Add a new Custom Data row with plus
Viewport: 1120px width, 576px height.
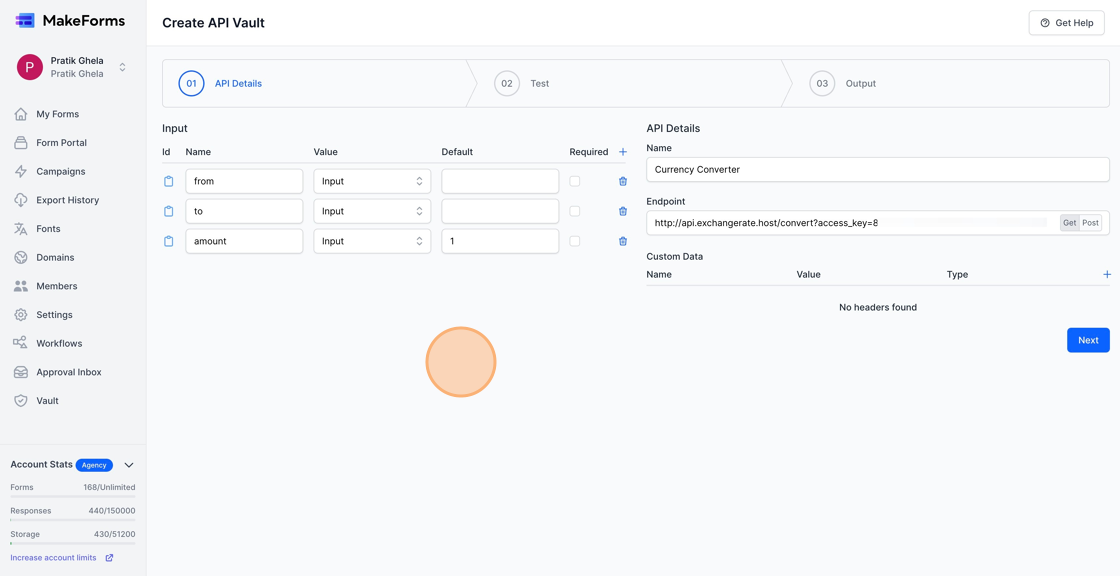pyautogui.click(x=1106, y=273)
